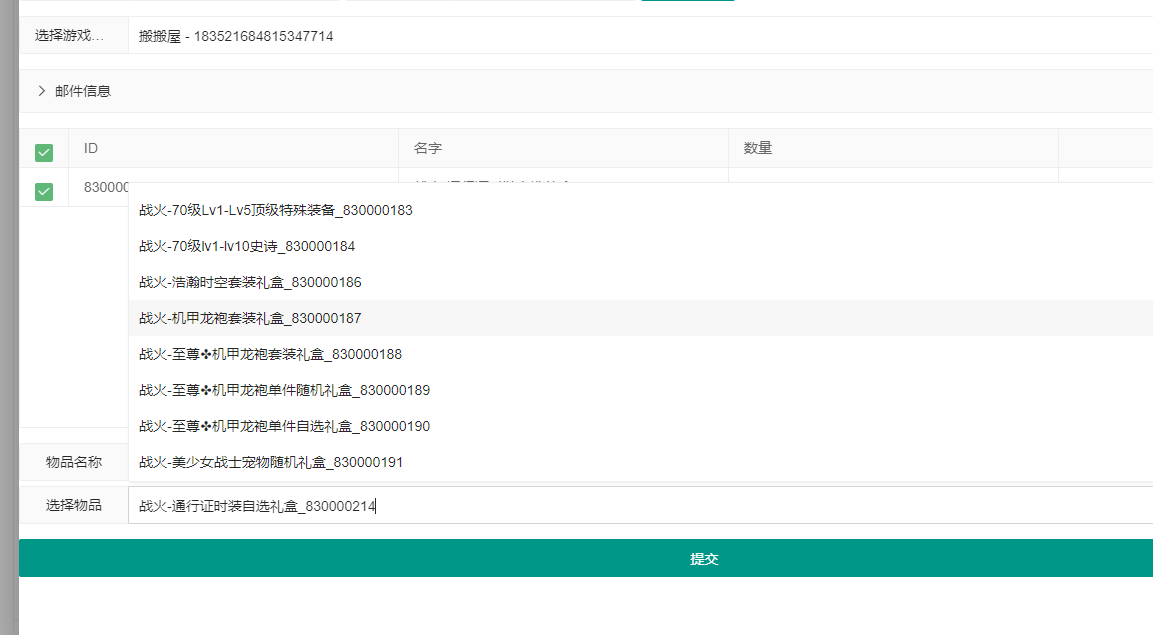Select 战火-美少女战士宠物随机礼盒_830000191
The height and width of the screenshot is (635, 1153).
(x=270, y=462)
